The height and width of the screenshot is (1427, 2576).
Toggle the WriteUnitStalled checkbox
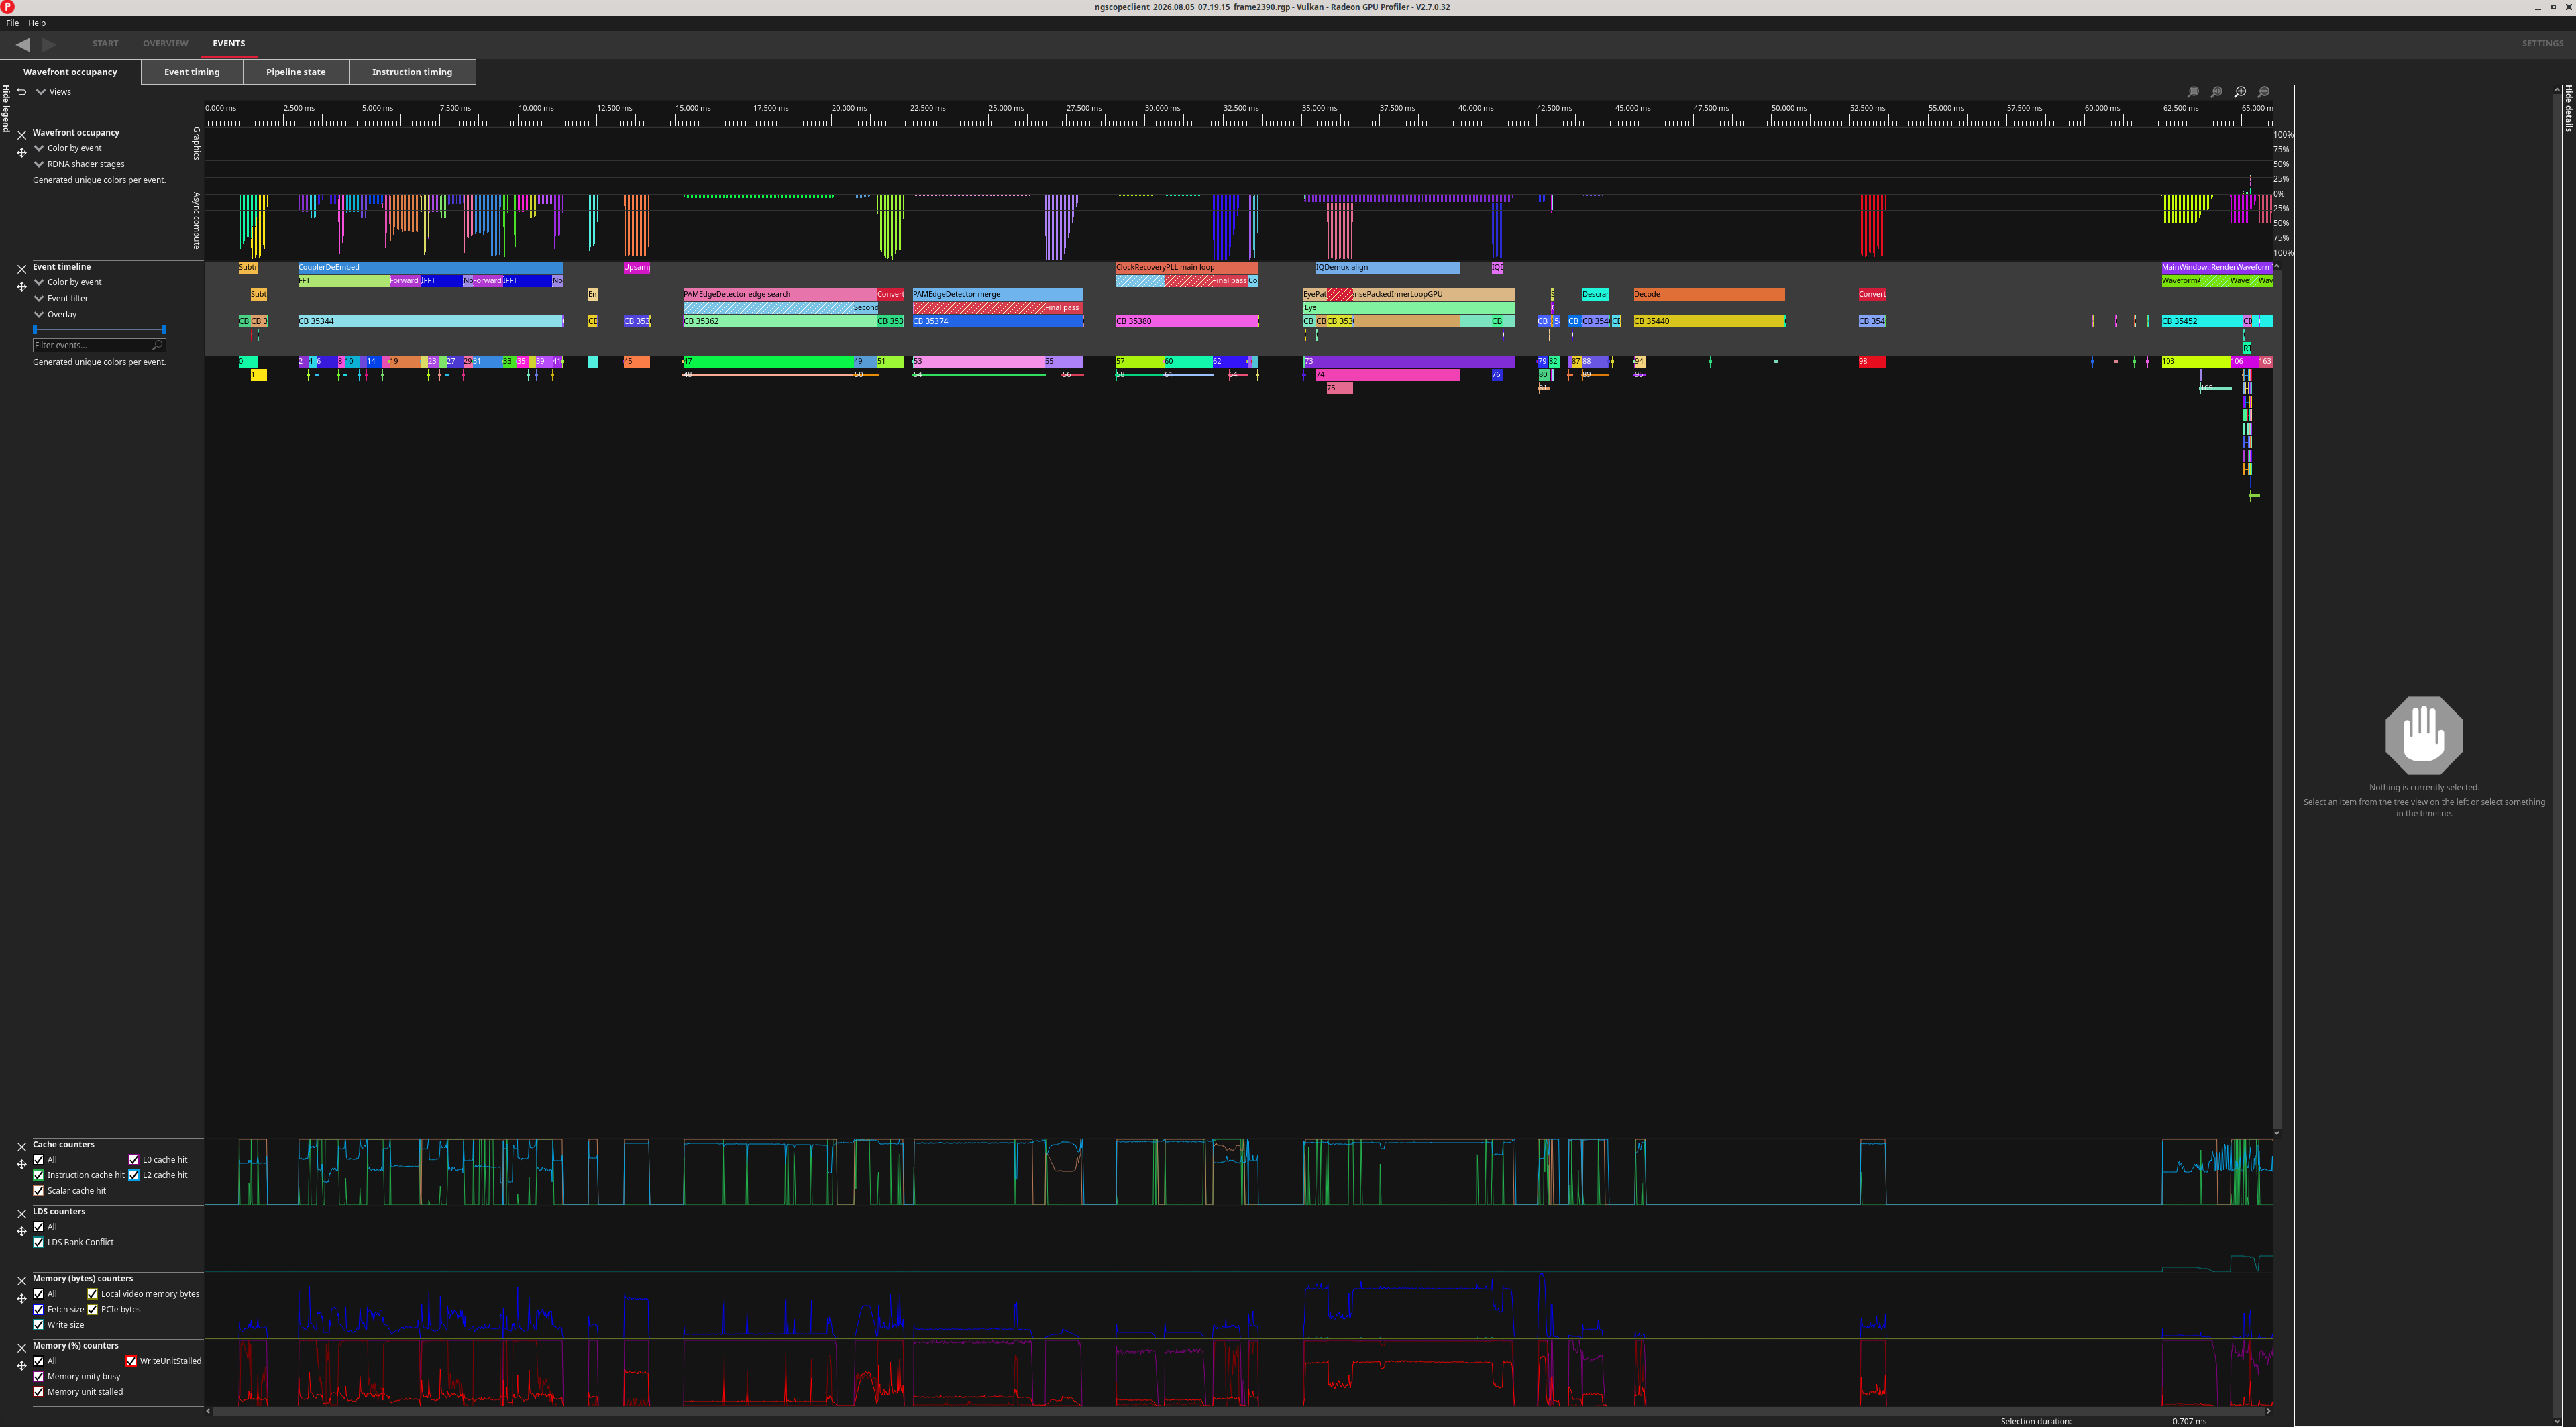click(x=131, y=1361)
